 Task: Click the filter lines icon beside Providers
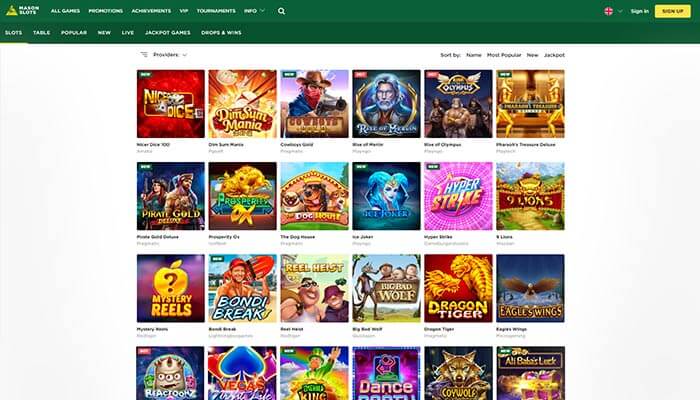click(144, 54)
